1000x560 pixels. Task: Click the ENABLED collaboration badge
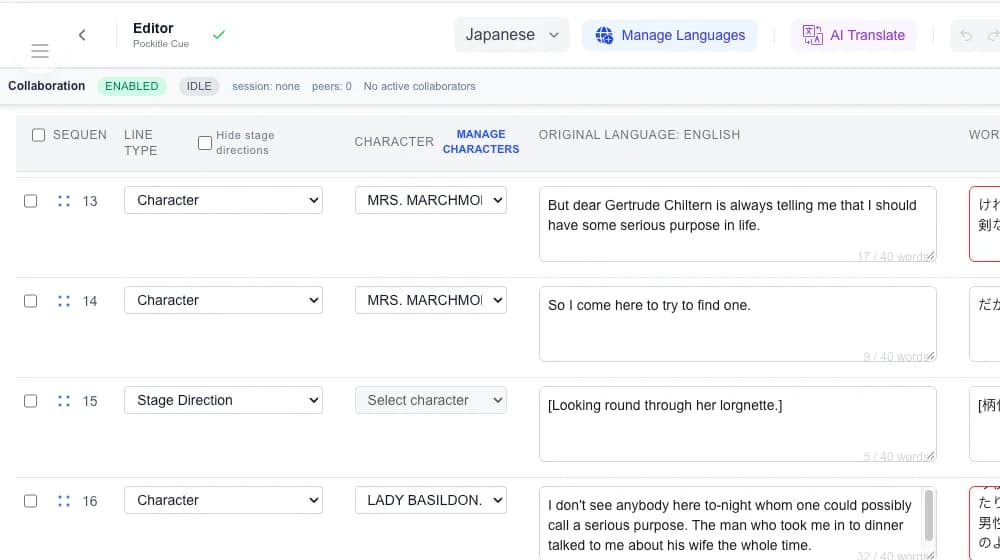[131, 86]
